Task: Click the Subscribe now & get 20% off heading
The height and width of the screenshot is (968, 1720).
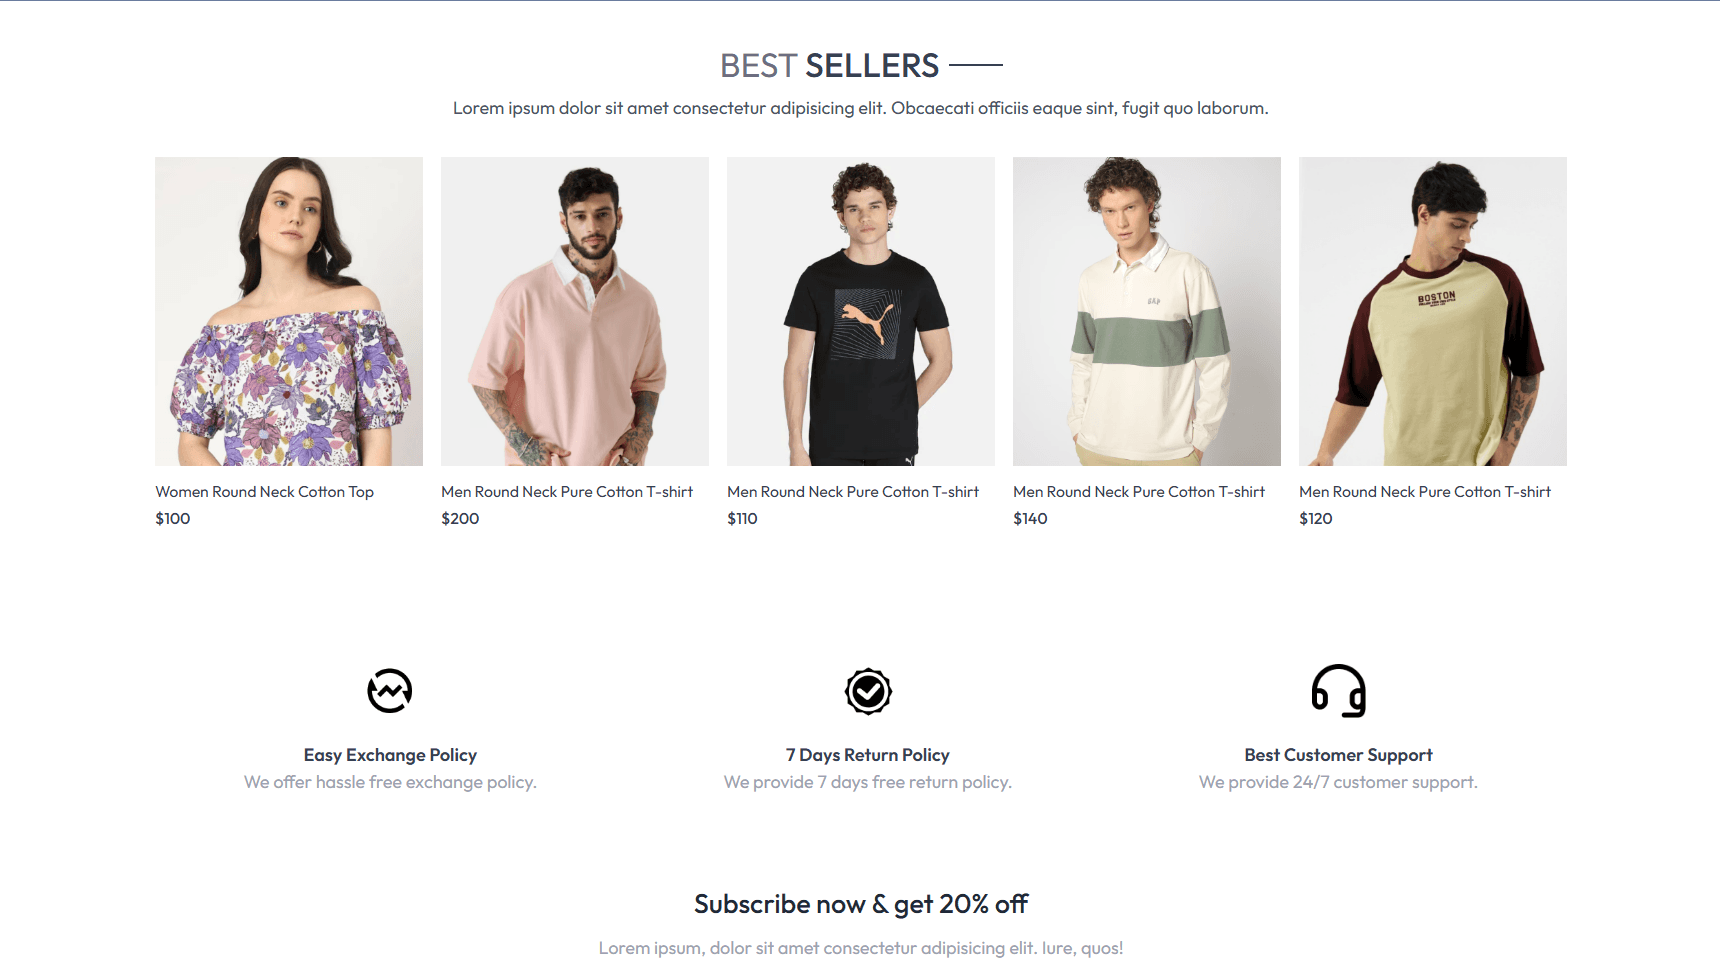Action: tap(861, 904)
